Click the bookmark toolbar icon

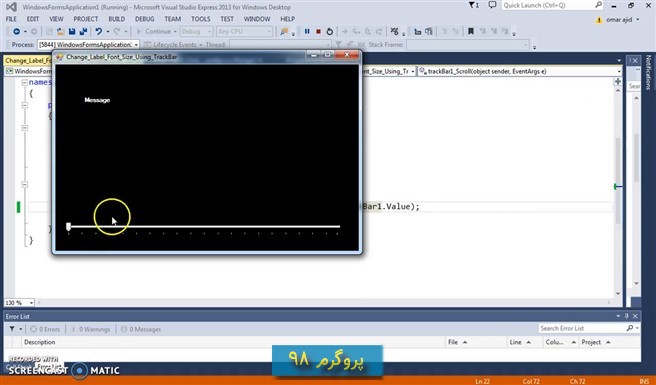coord(471,31)
